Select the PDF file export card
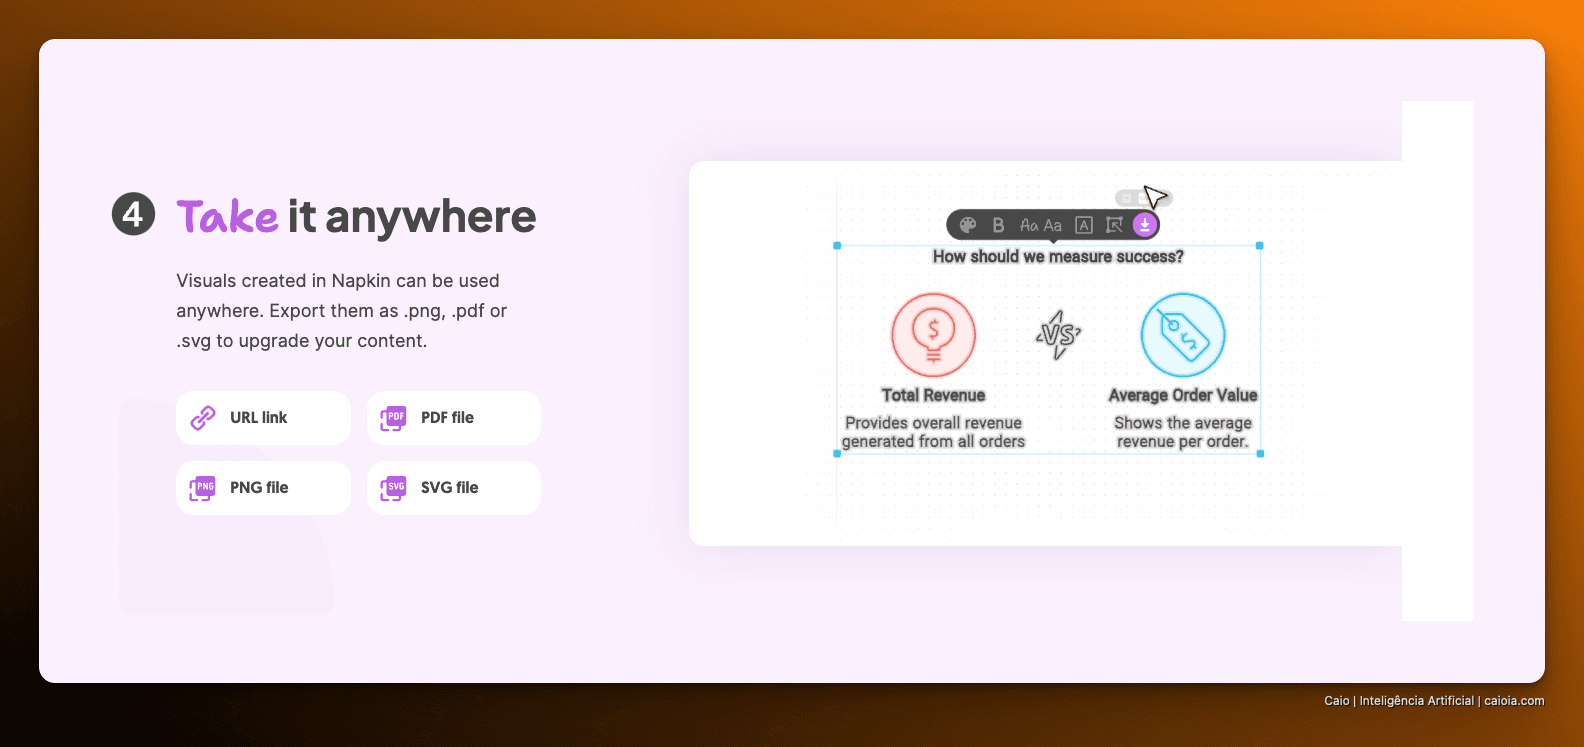1584x747 pixels. [454, 418]
